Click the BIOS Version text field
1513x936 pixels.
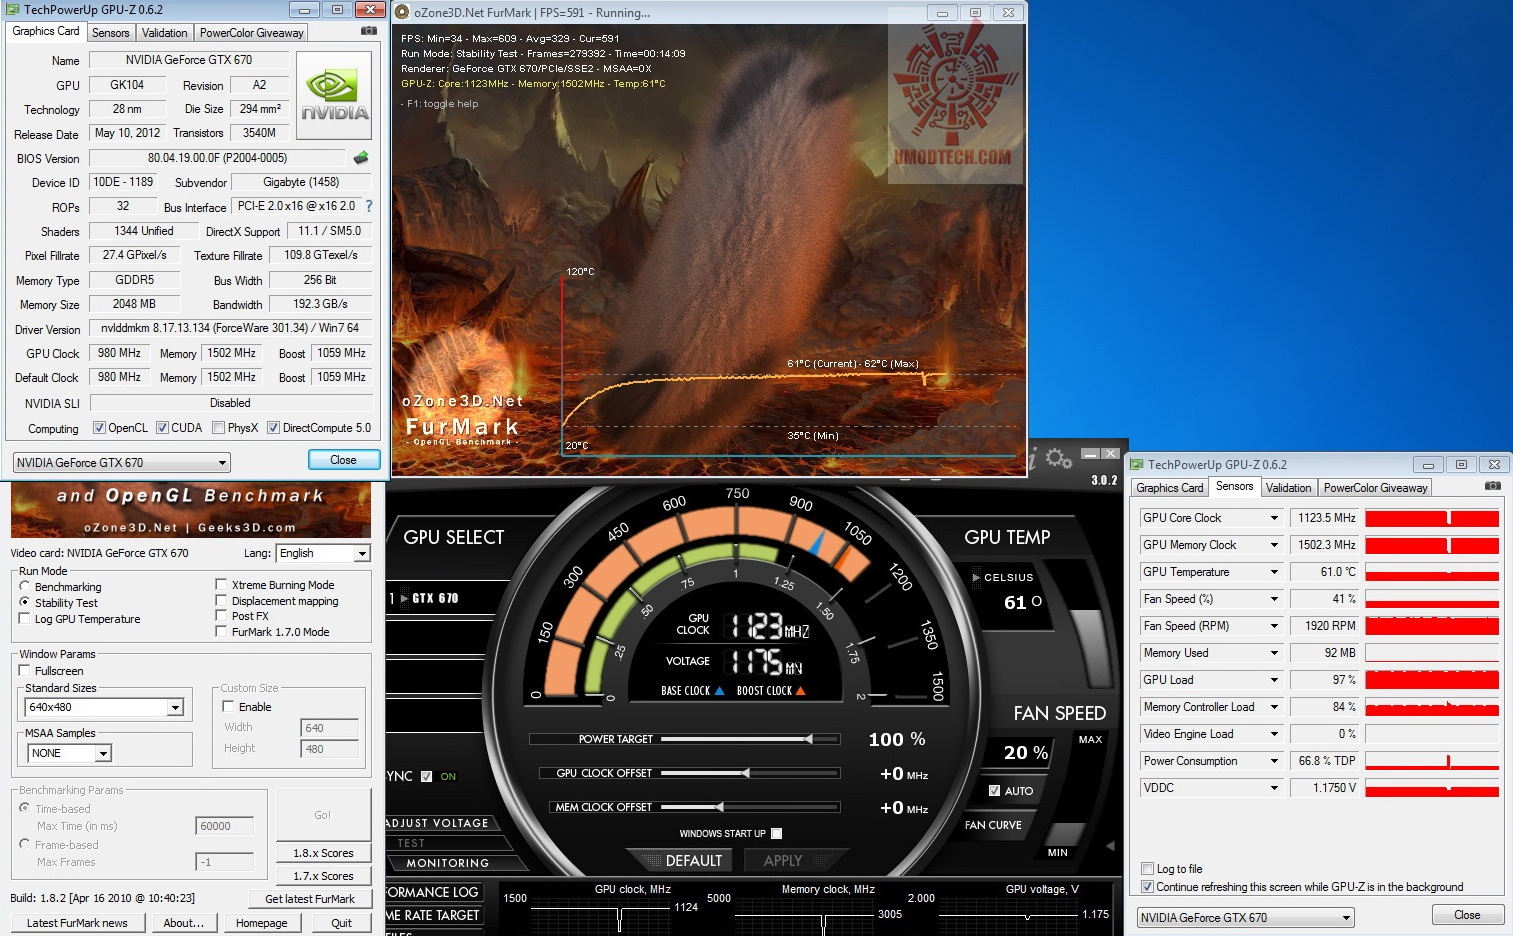click(x=217, y=158)
